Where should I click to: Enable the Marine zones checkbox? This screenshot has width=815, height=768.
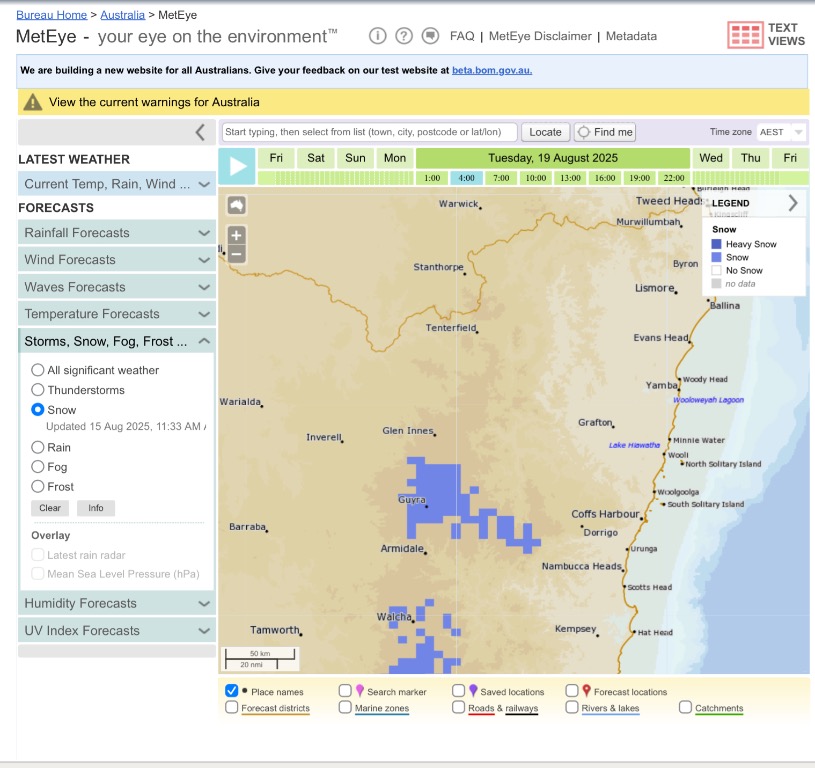(345, 707)
